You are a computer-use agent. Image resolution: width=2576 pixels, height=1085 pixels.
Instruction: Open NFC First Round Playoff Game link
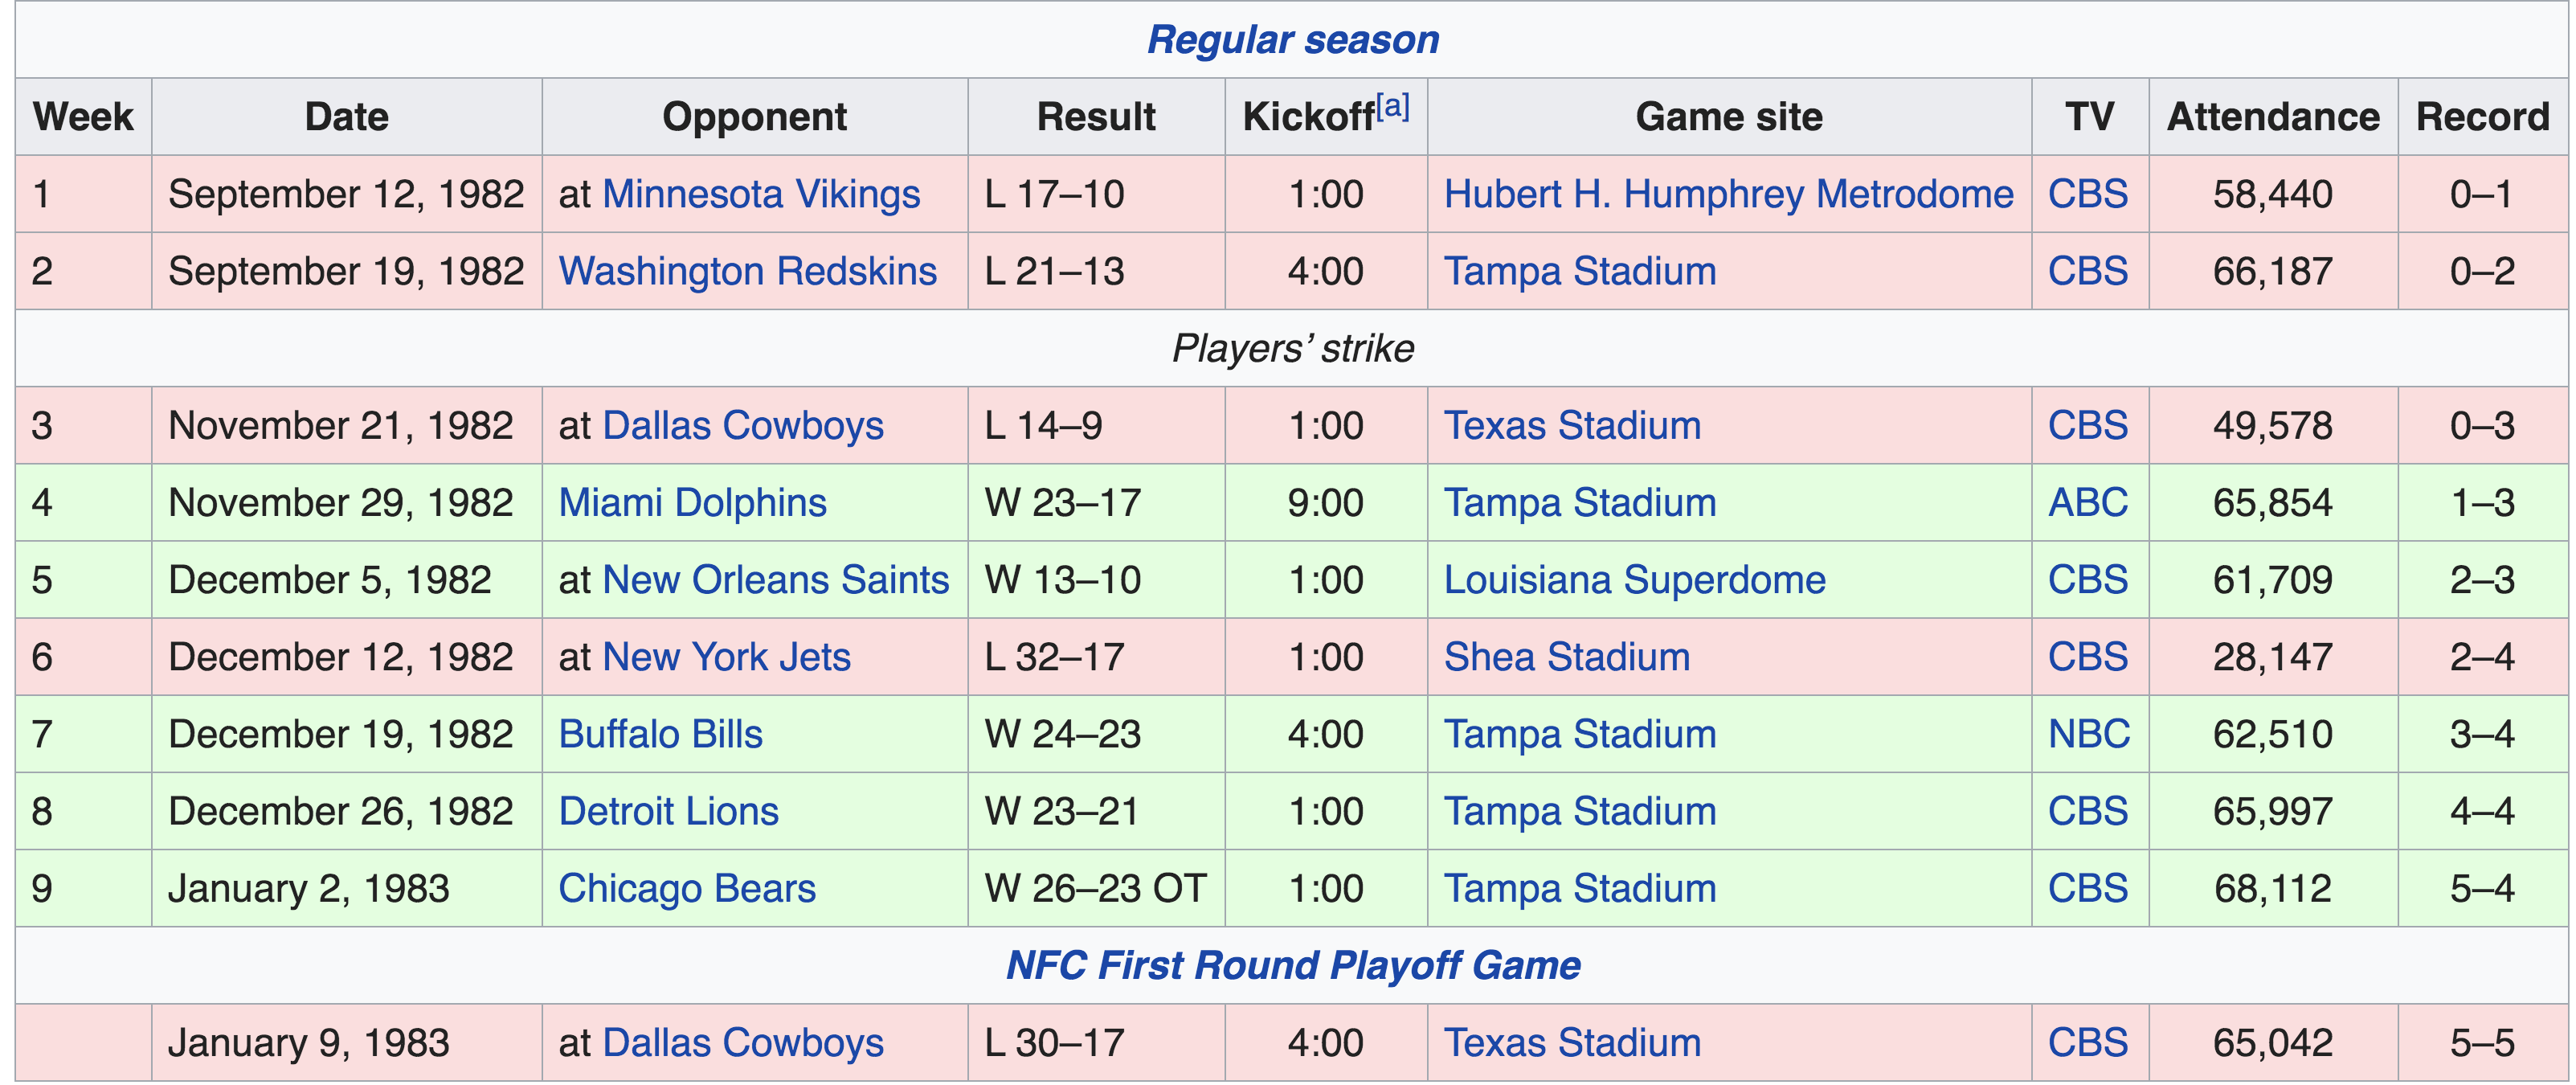(1292, 965)
